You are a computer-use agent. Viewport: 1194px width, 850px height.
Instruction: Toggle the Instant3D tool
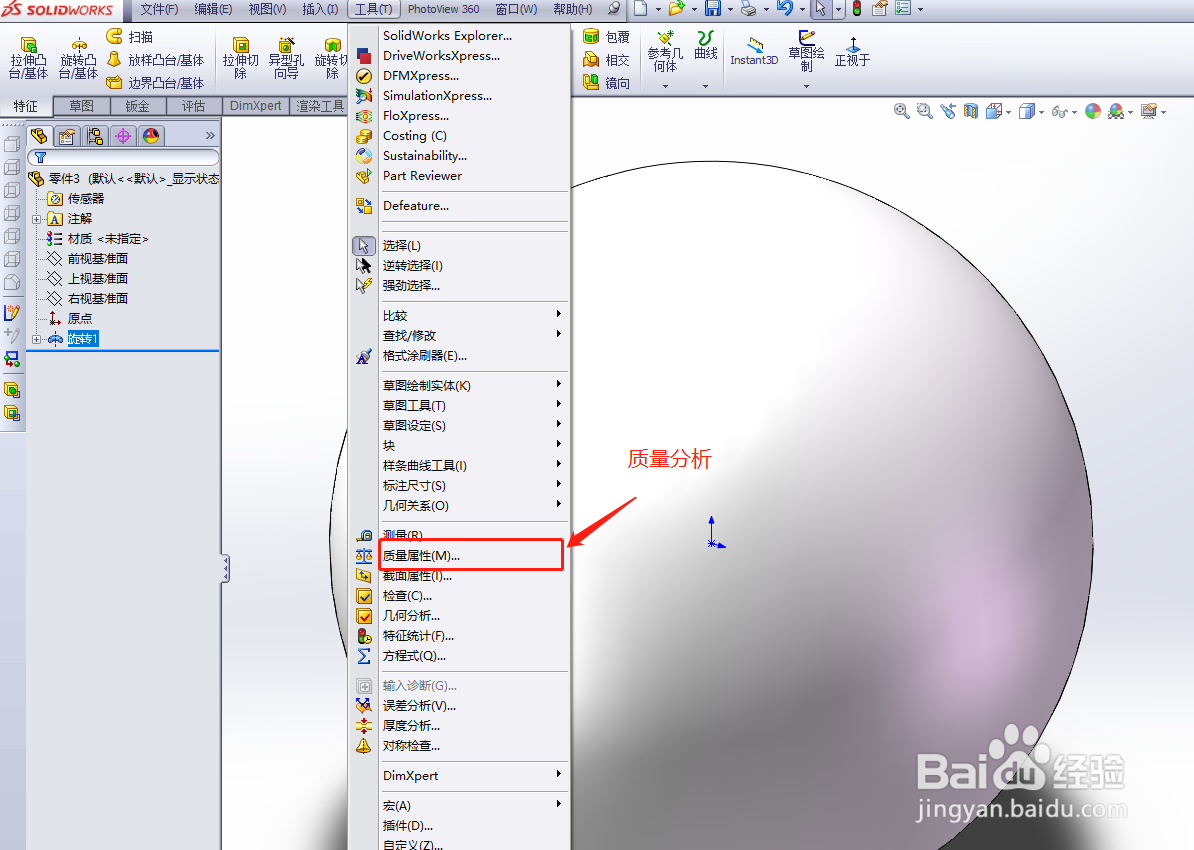click(x=754, y=52)
